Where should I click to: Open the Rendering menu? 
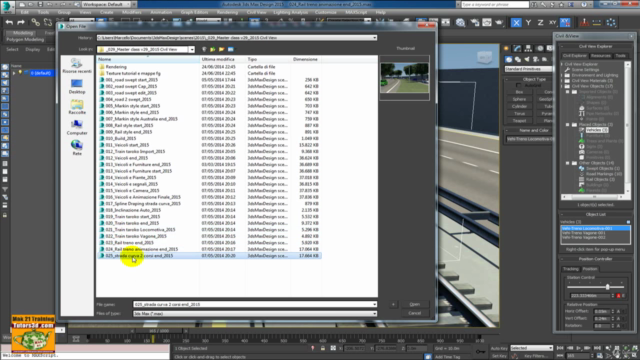coord(227,13)
